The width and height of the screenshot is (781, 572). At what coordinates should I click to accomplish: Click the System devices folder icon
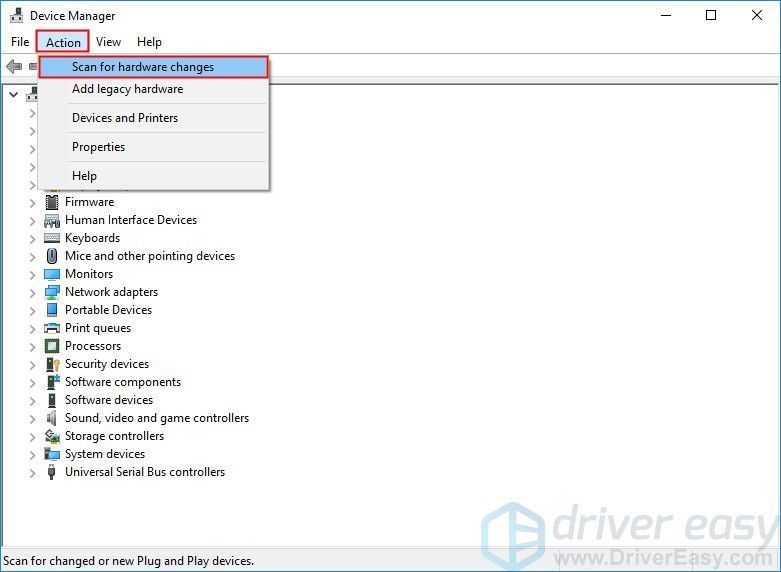pyautogui.click(x=52, y=454)
